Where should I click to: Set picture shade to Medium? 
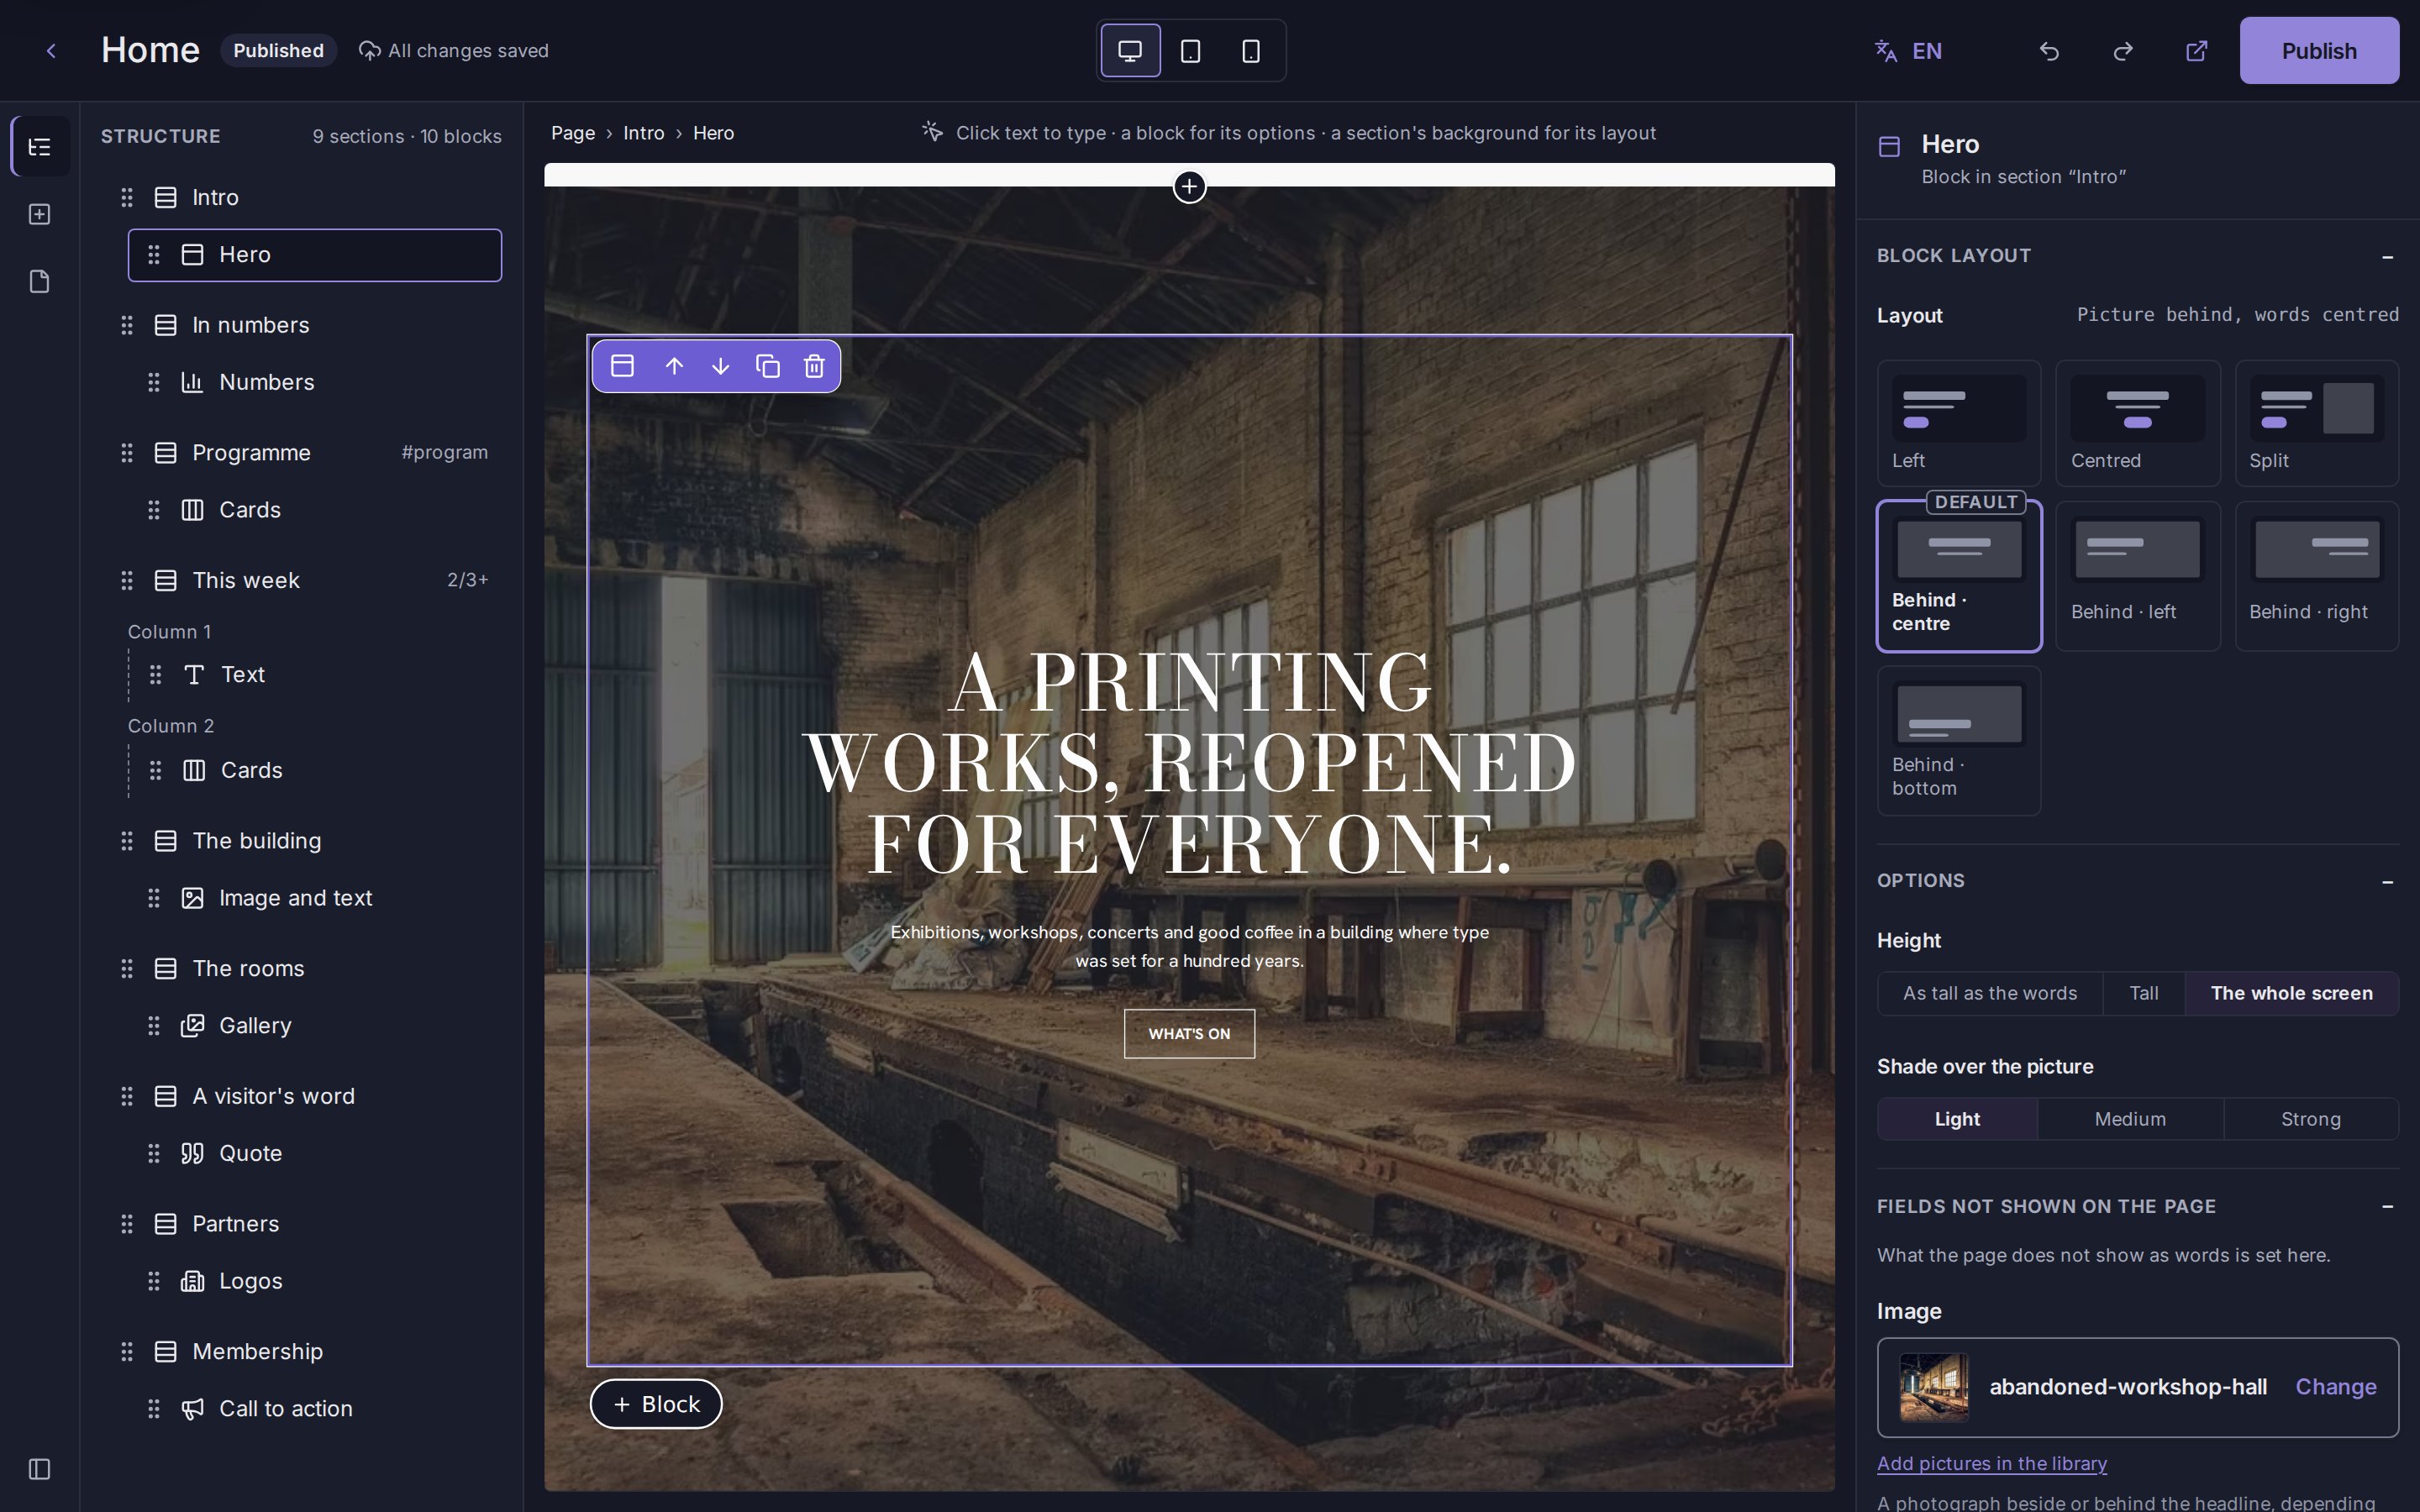[x=2130, y=1119]
